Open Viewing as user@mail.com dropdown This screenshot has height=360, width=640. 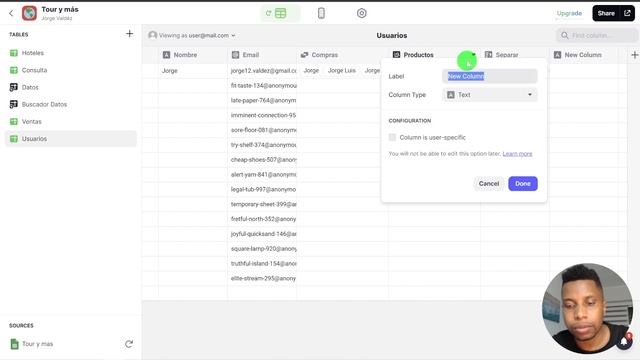coord(192,36)
